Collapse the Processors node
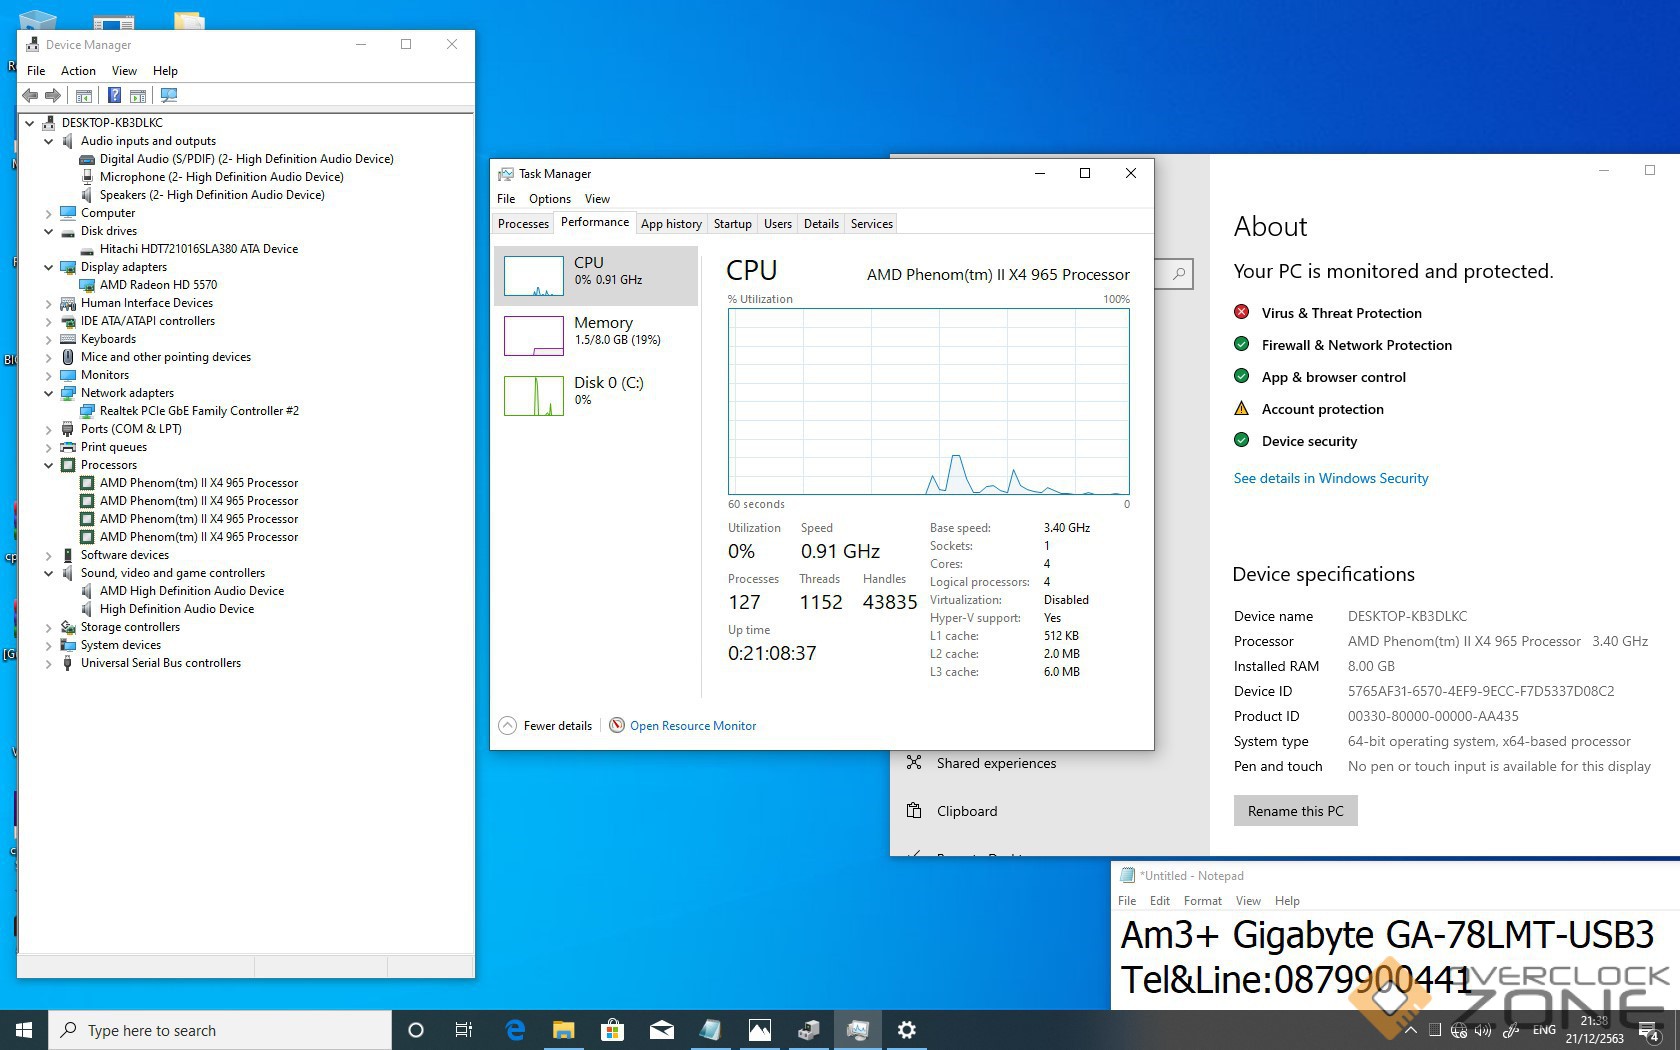Viewport: 1680px width, 1050px height. [x=49, y=465]
